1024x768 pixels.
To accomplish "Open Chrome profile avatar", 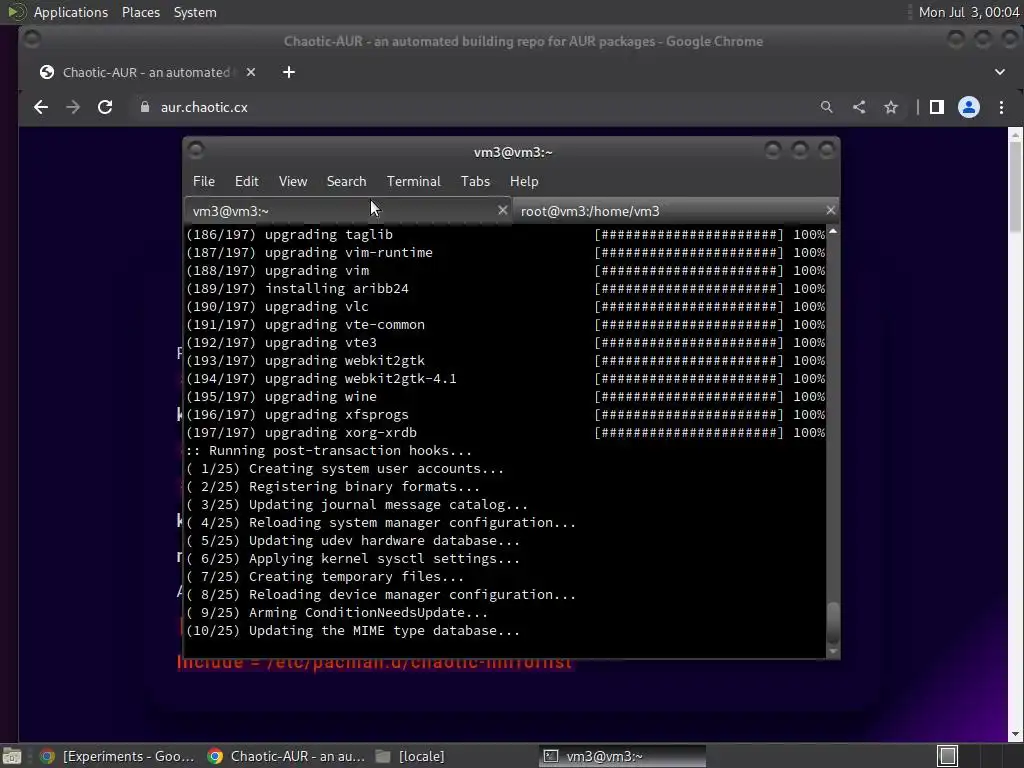I will (x=968, y=107).
